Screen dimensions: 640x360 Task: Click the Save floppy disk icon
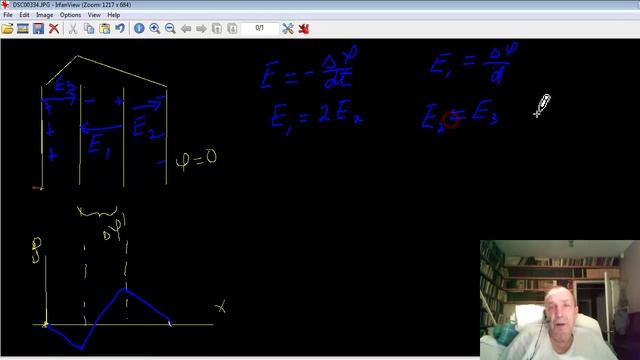[38, 29]
